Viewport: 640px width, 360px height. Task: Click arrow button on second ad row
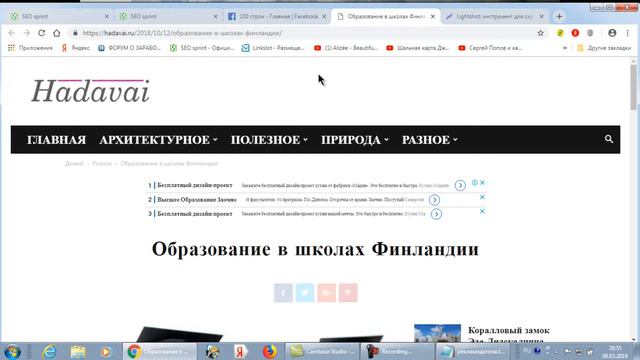tap(434, 200)
